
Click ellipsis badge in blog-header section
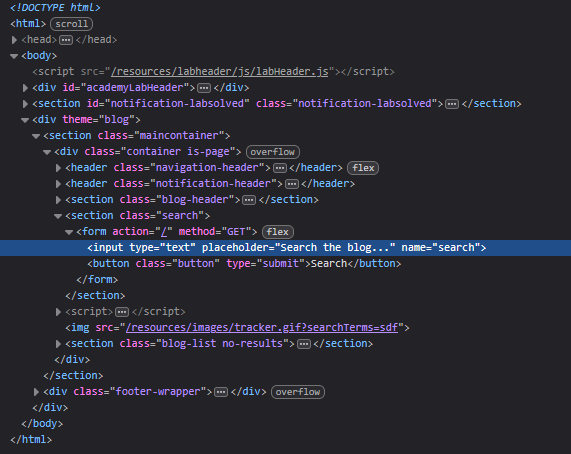tap(249, 200)
